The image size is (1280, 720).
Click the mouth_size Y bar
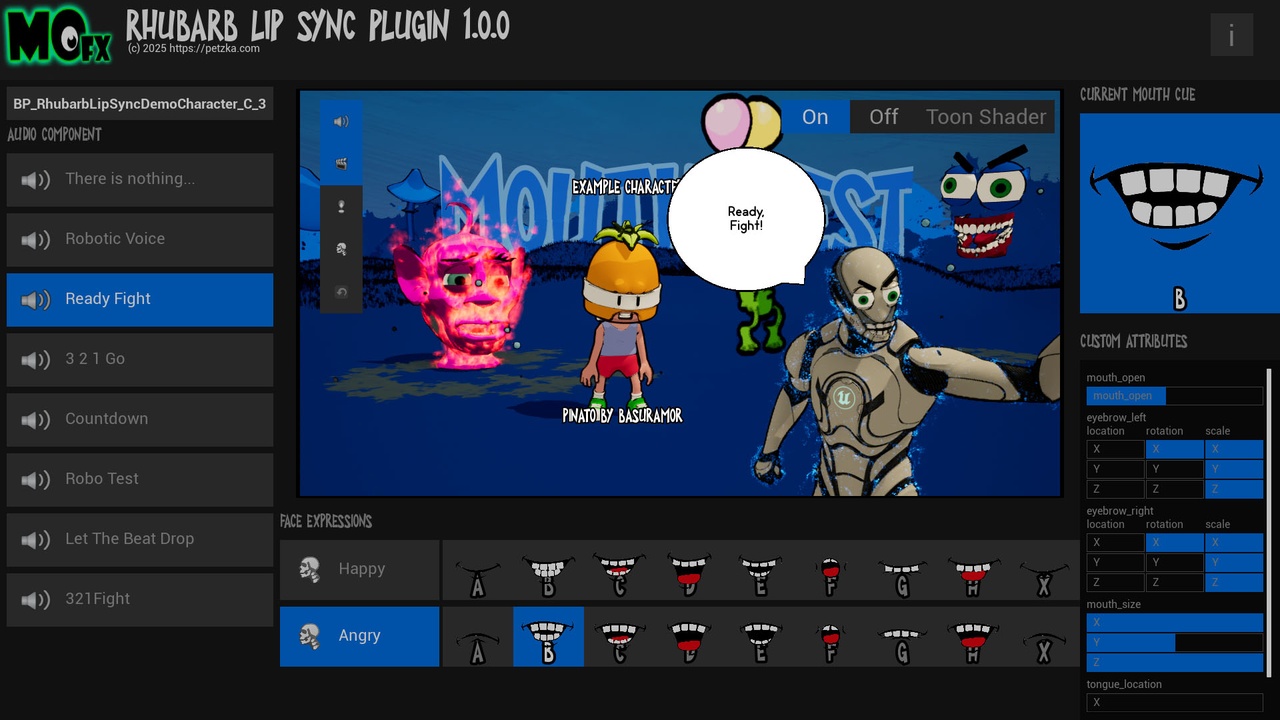tap(1175, 643)
